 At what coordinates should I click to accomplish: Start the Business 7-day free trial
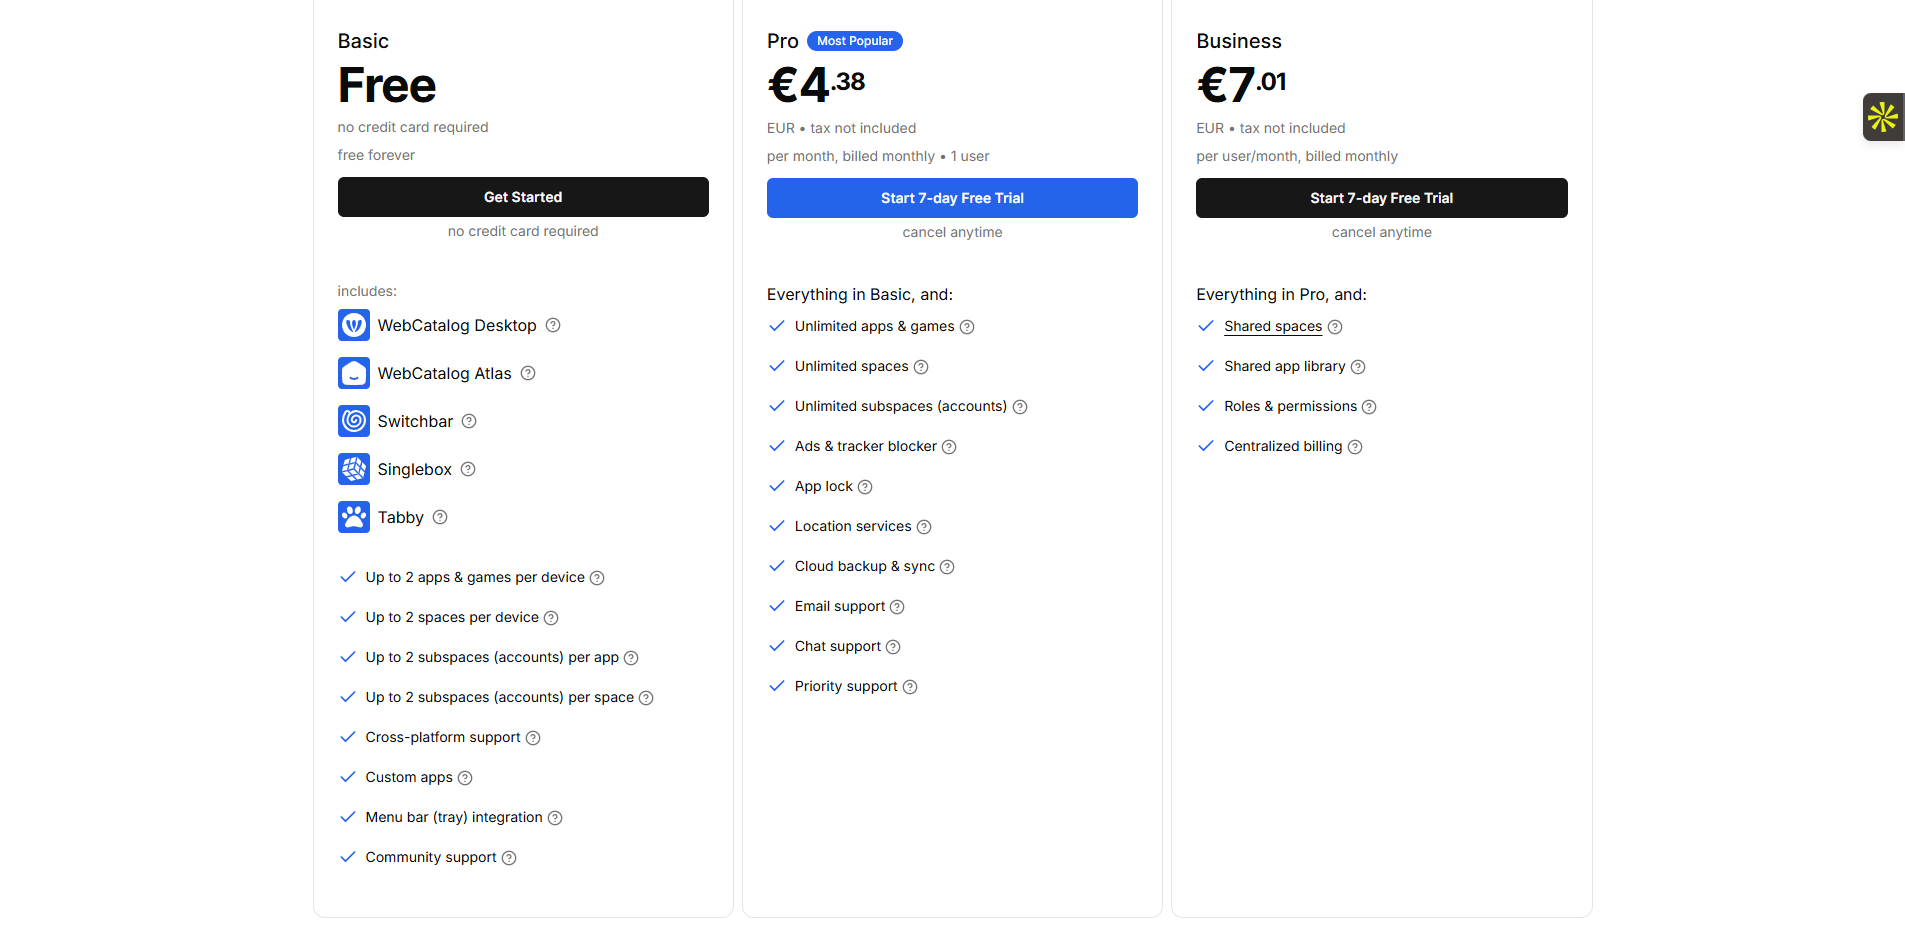point(1381,198)
